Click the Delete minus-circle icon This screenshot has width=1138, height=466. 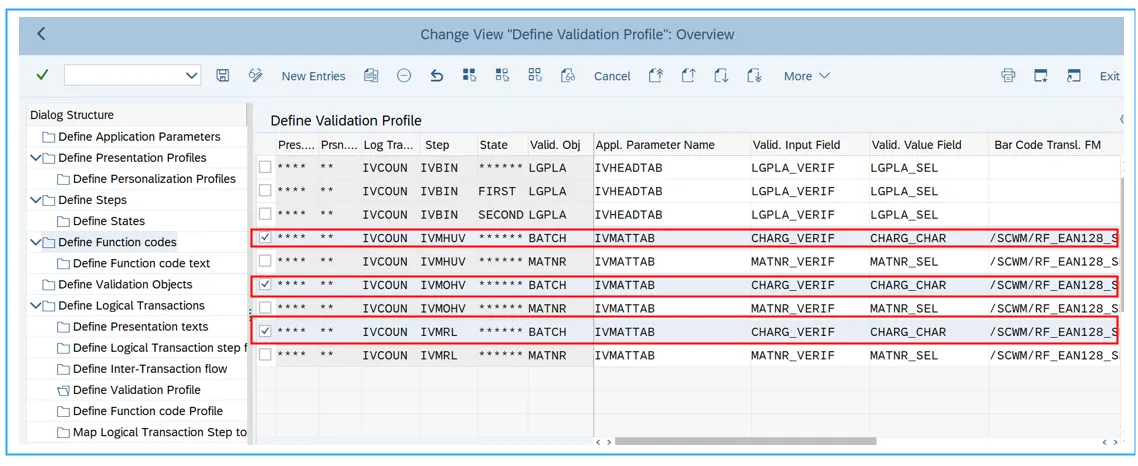point(404,76)
